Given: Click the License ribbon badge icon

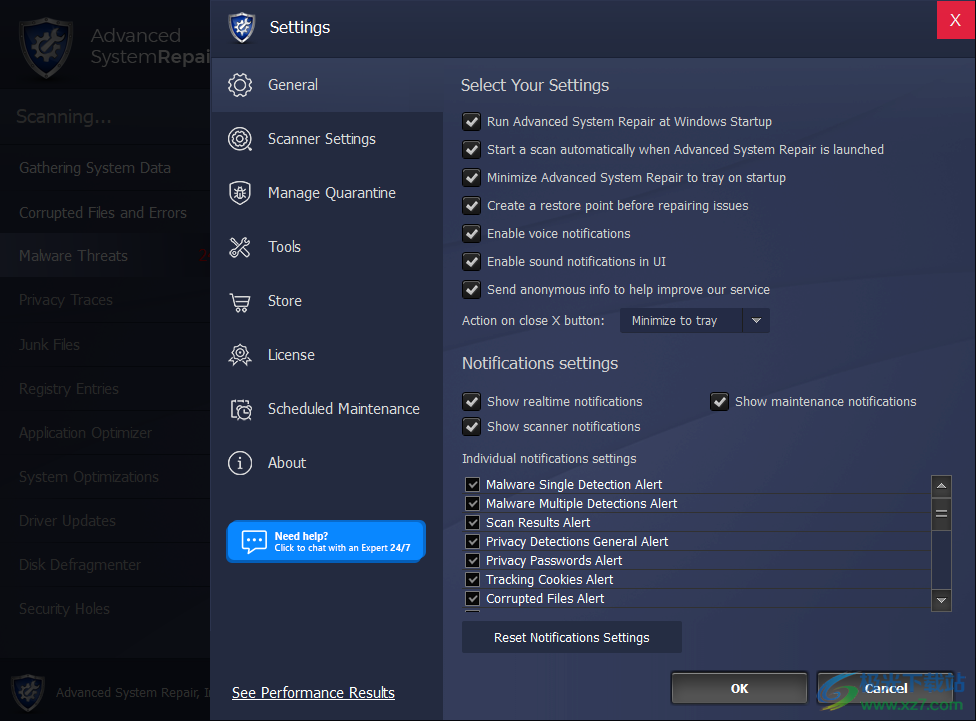Looking at the screenshot, I should [x=240, y=355].
